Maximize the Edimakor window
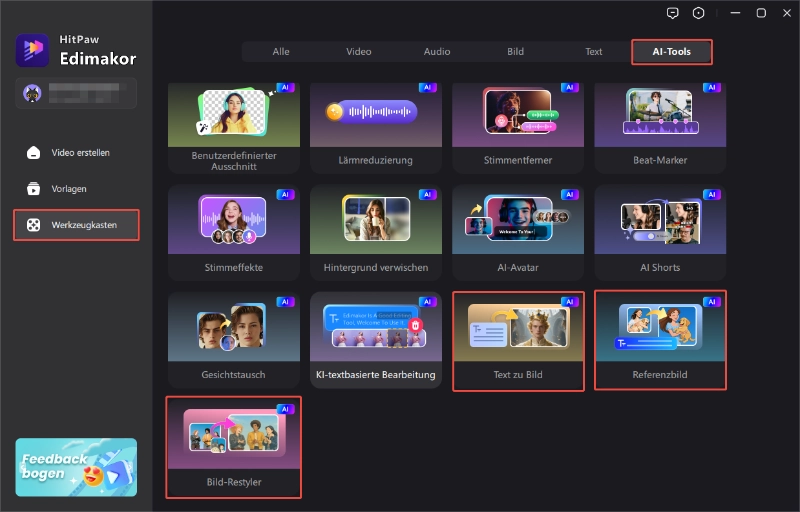This screenshot has height=512, width=800. pyautogui.click(x=761, y=13)
